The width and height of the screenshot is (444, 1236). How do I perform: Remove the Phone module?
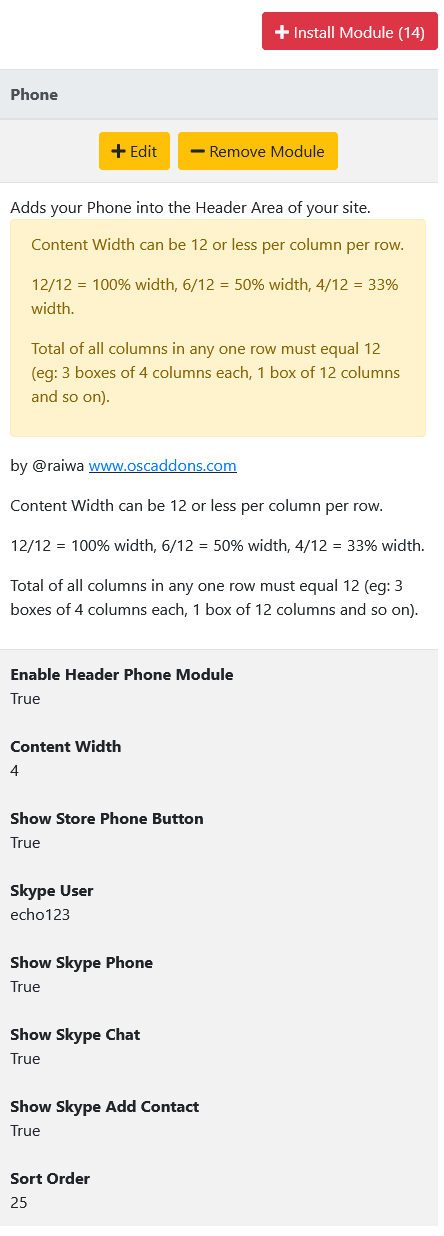pyautogui.click(x=258, y=151)
